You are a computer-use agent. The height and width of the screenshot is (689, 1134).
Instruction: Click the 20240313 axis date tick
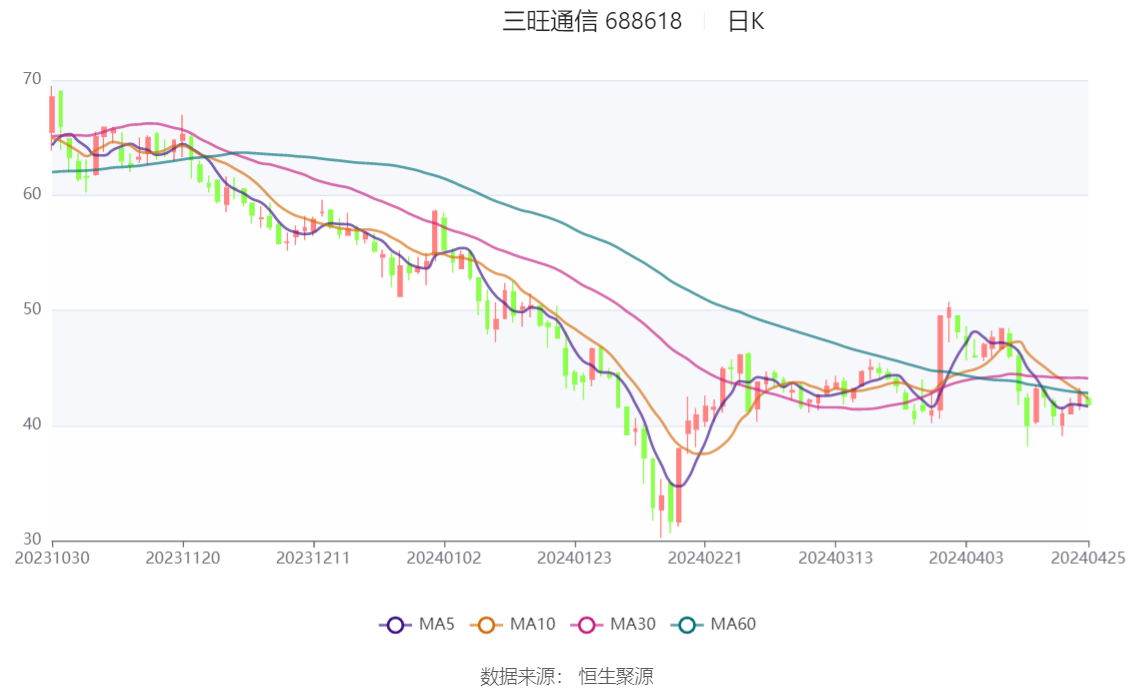[834, 558]
